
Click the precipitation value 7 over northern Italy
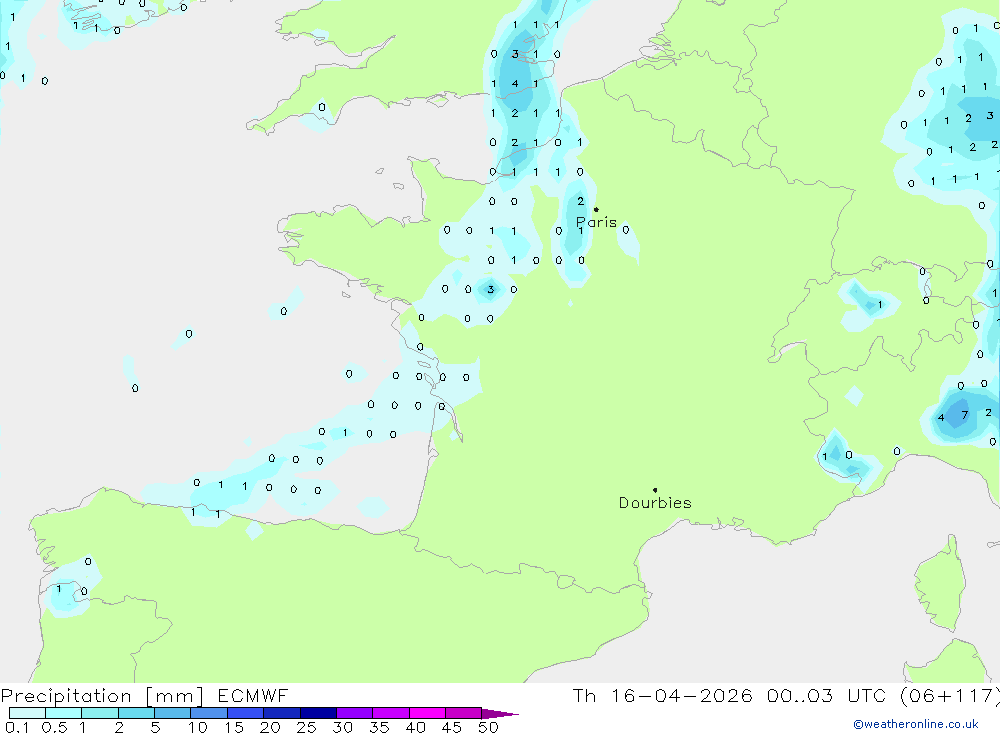[x=964, y=415]
